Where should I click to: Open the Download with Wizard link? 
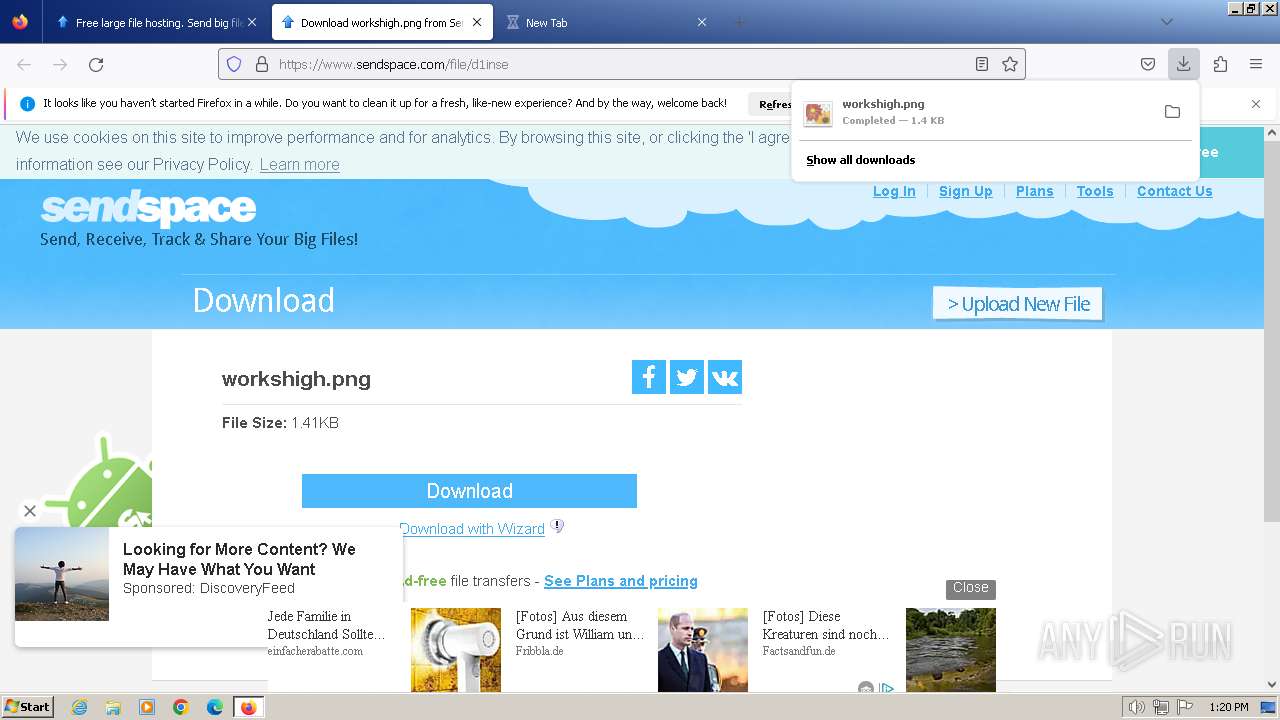(472, 529)
